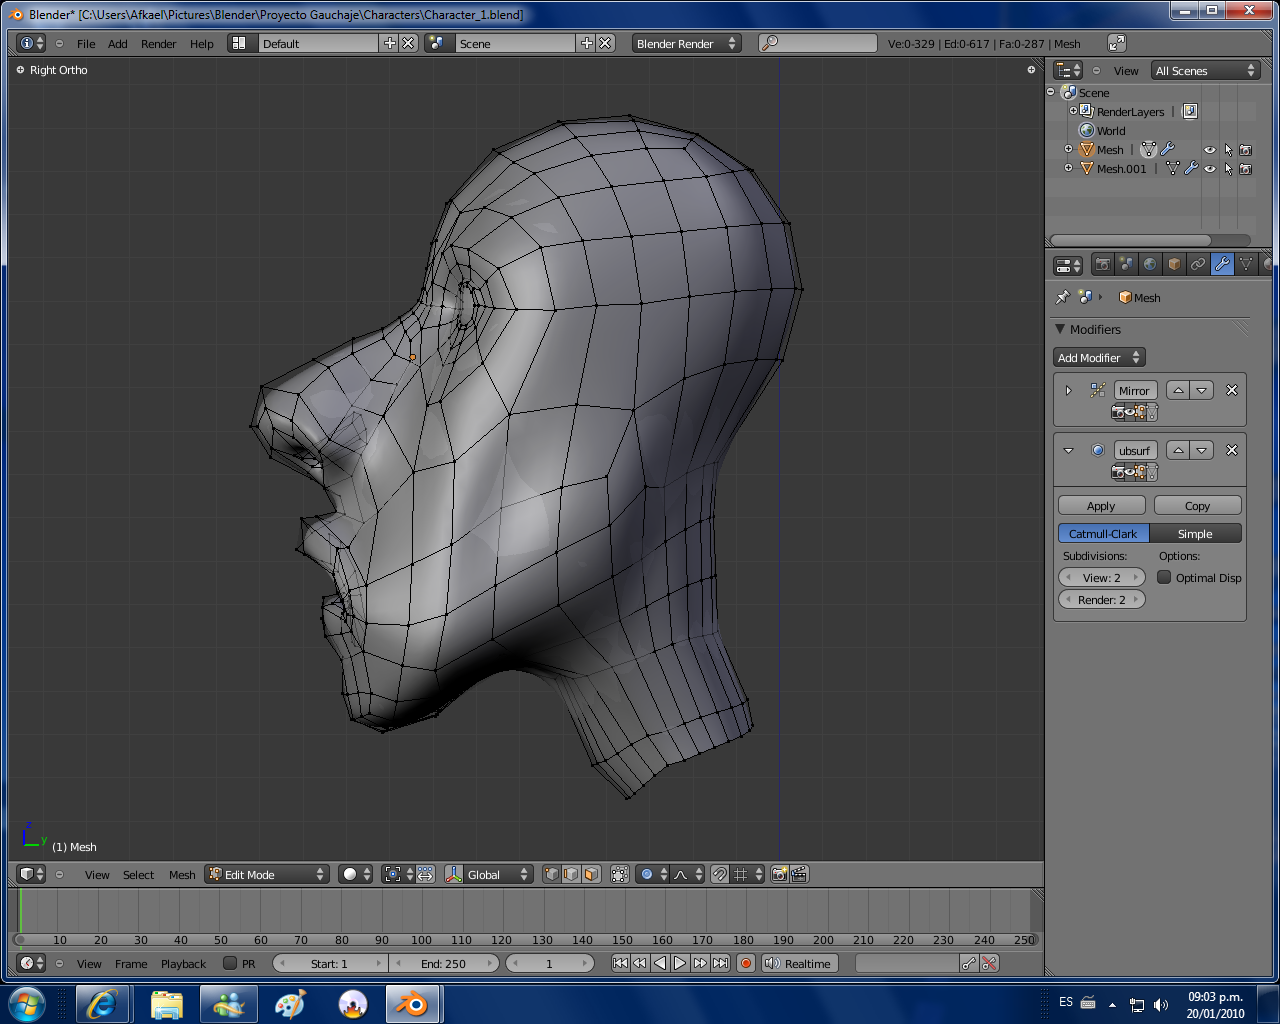Screen dimensions: 1280x1024
Task: Click the View subdivisions value field
Action: point(1101,578)
